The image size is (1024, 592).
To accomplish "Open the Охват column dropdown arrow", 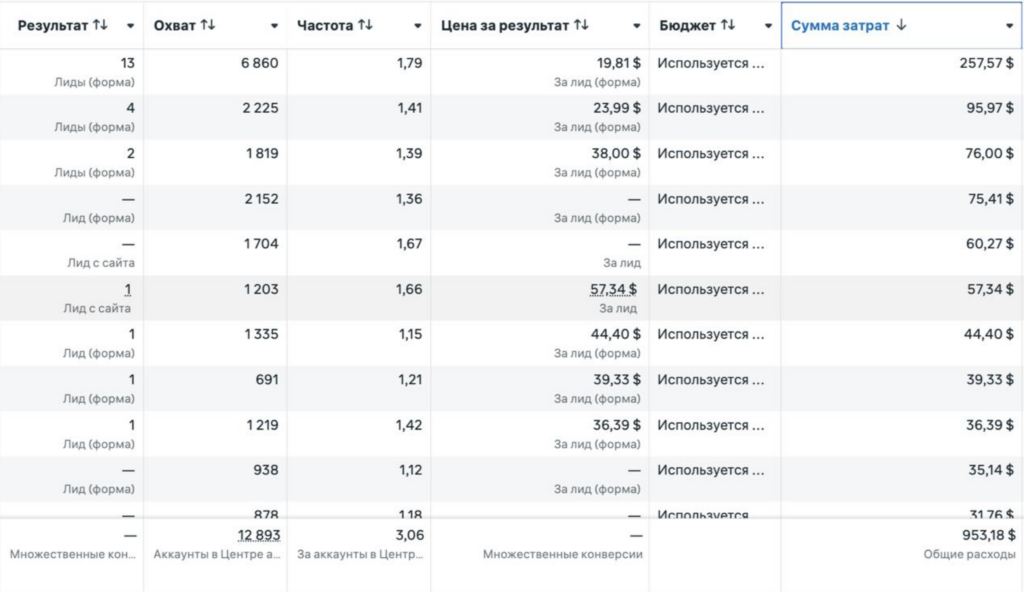I will point(274,26).
